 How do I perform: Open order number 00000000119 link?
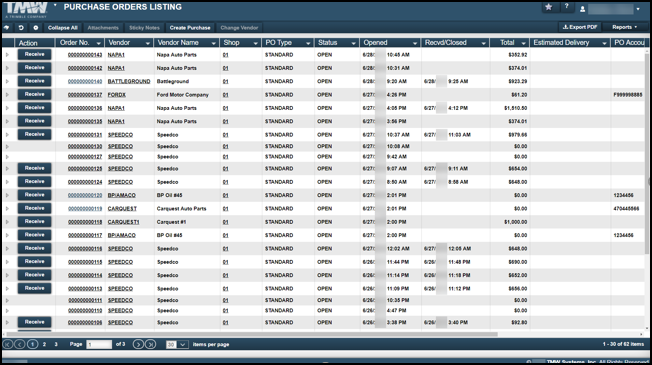click(85, 209)
